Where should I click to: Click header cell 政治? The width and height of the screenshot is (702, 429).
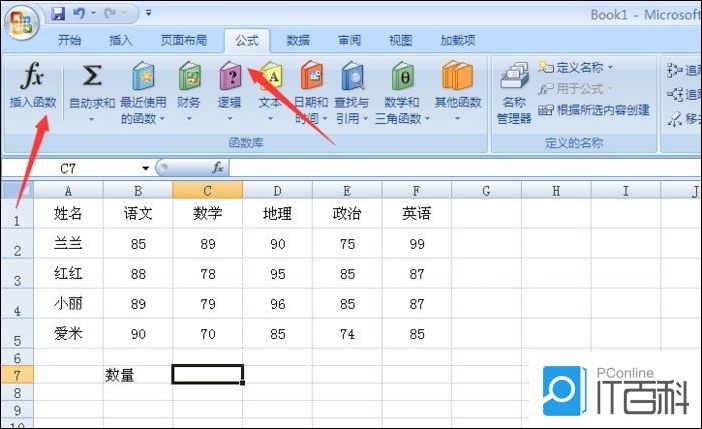tap(347, 214)
